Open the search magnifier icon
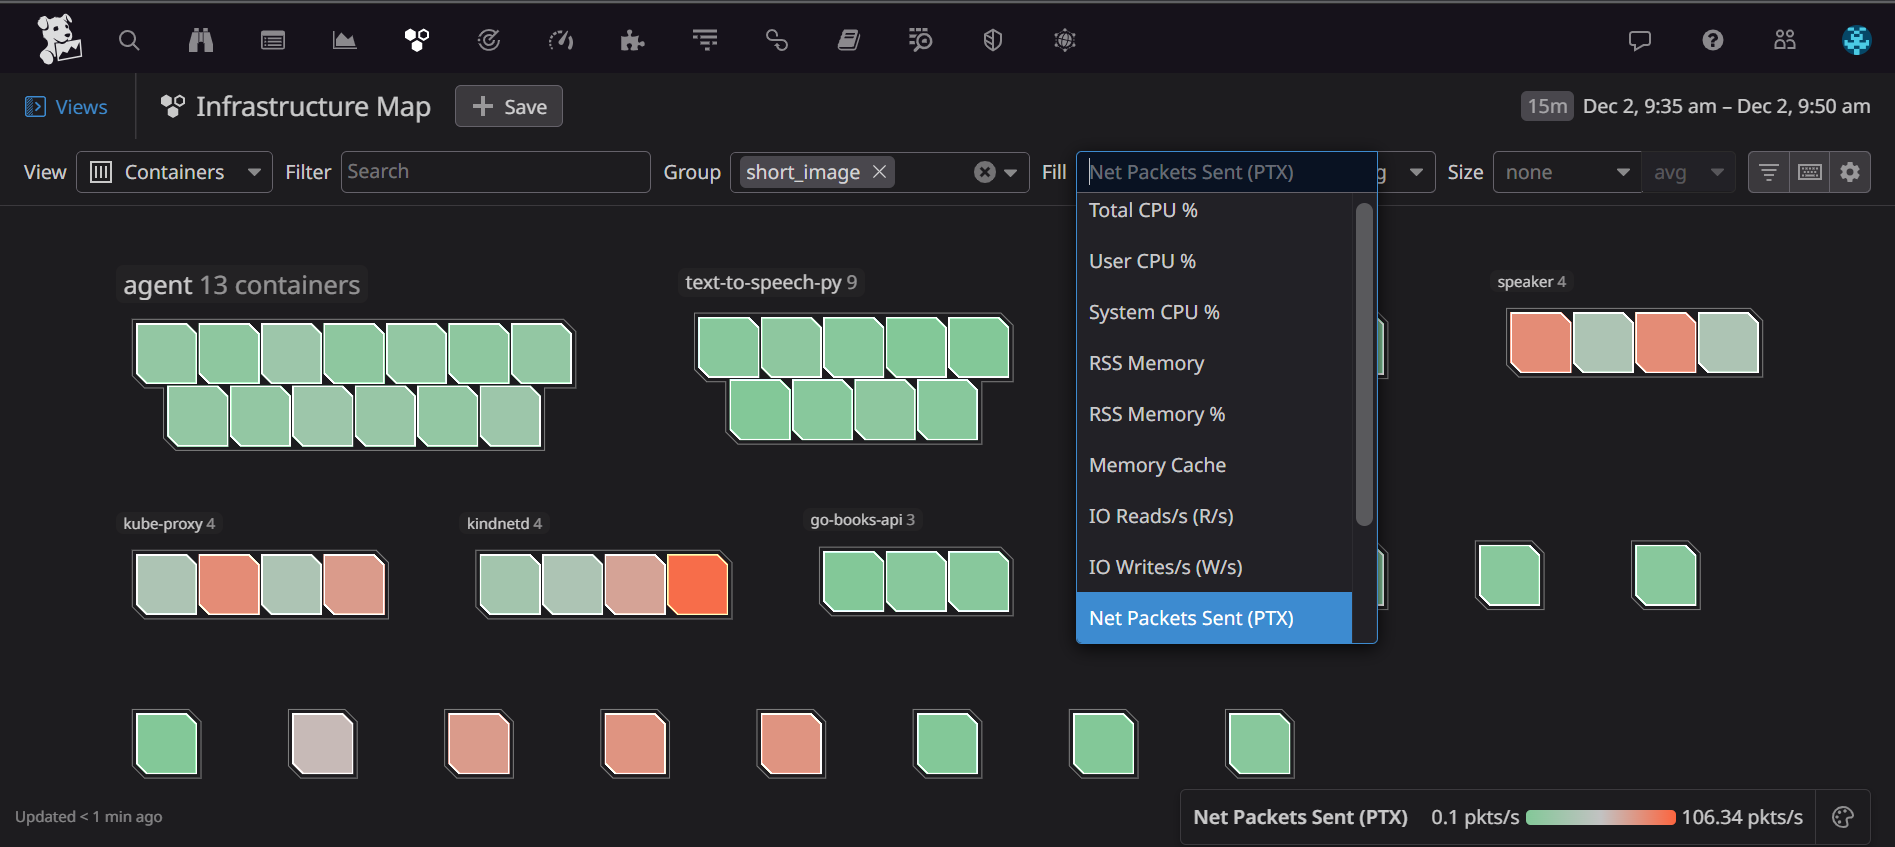The image size is (1895, 847). pos(129,40)
